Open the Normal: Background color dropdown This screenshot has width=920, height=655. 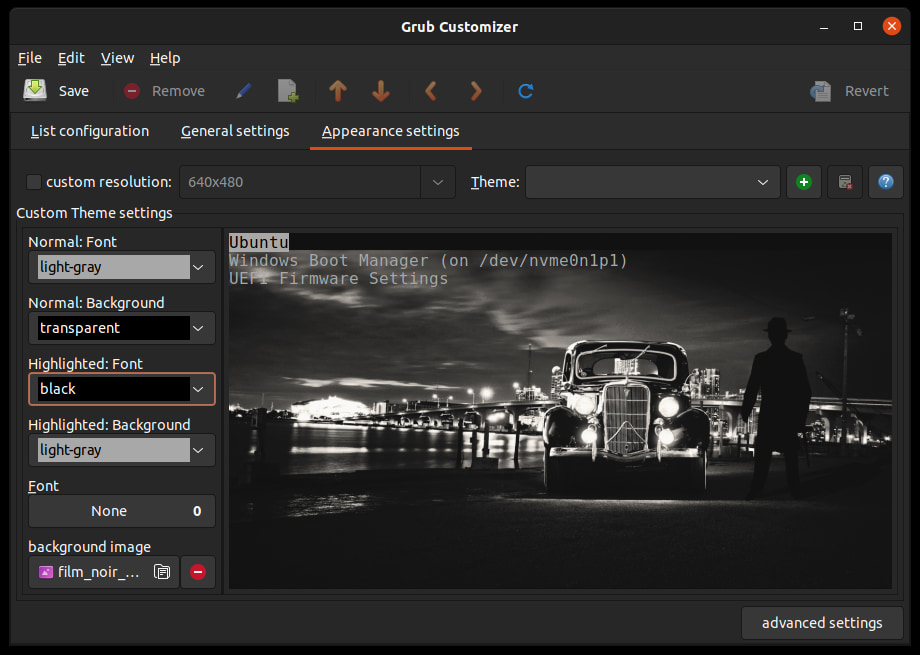click(122, 328)
